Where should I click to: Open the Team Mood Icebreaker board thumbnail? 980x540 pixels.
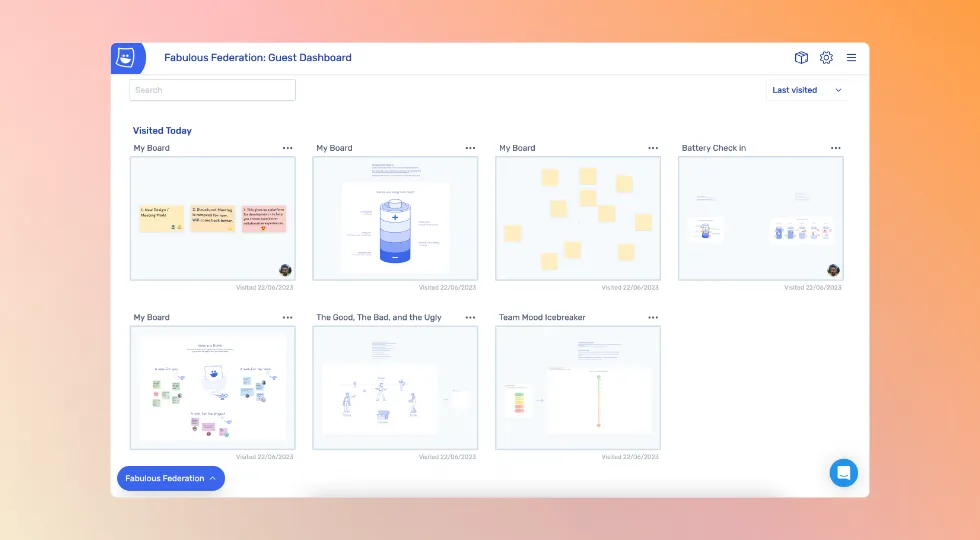578,388
